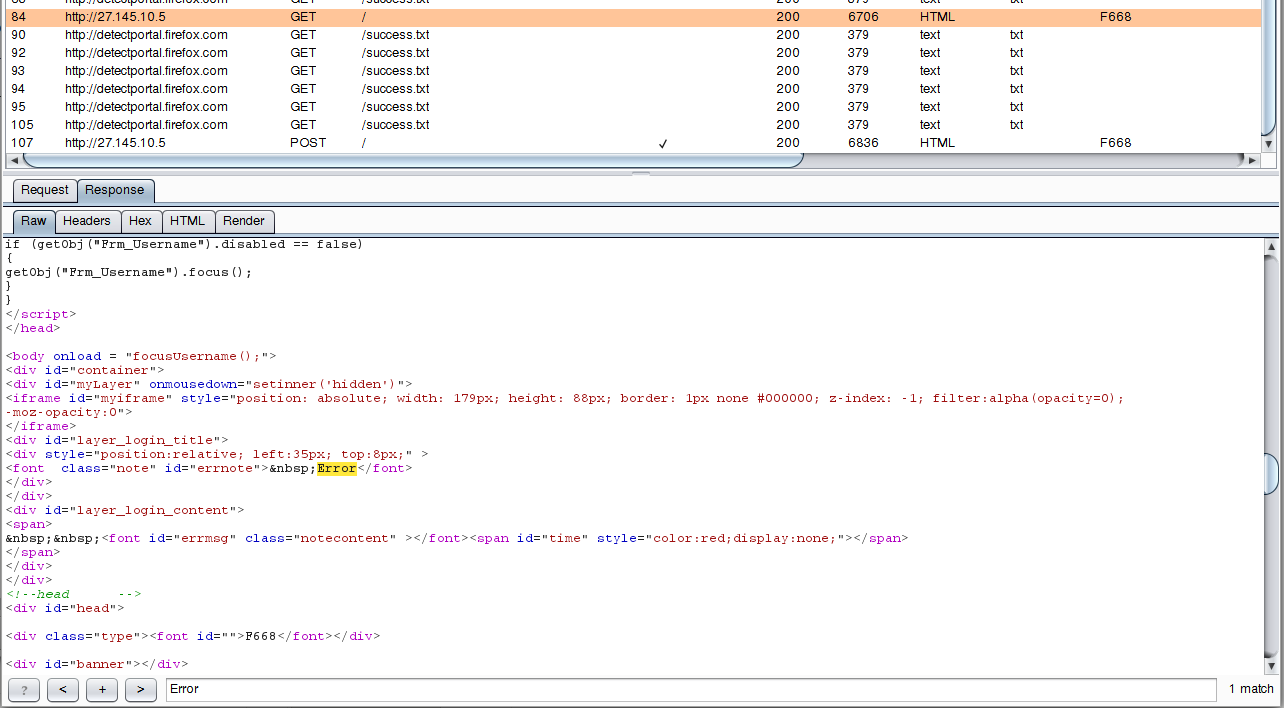Click the response pane vertical scrollbar thumb
This screenshot has height=708, width=1284.
coord(1271,472)
